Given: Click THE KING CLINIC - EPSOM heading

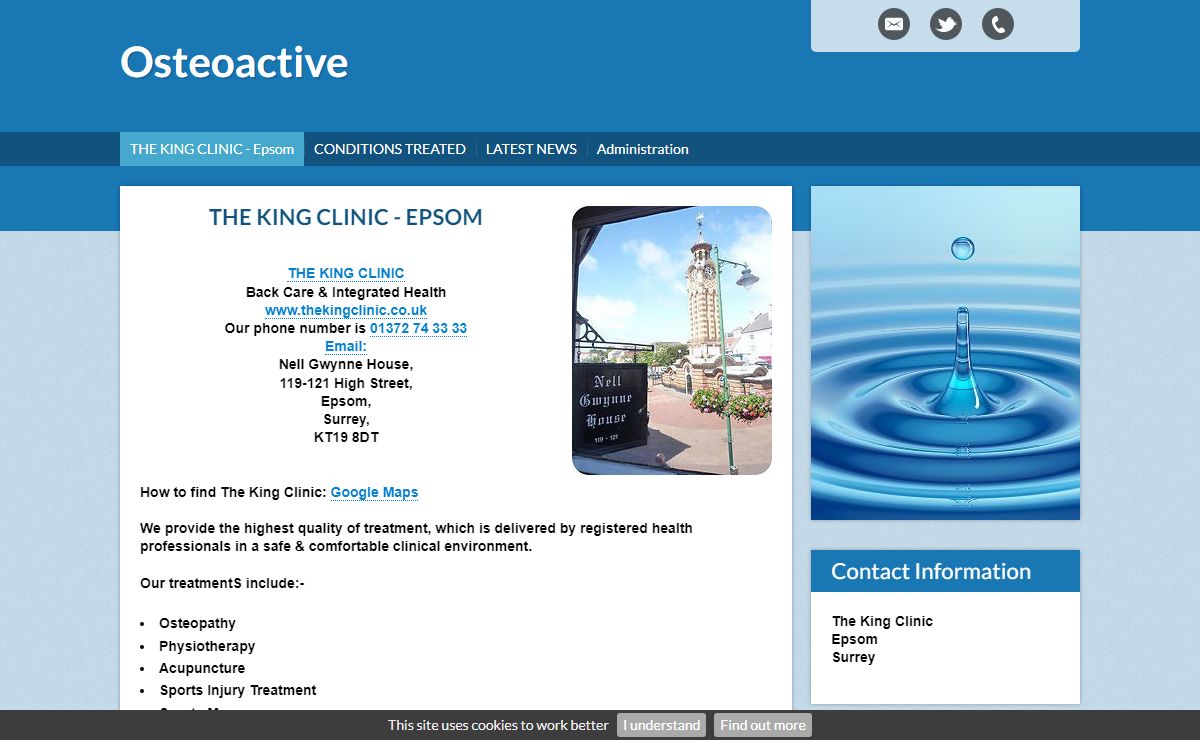Looking at the screenshot, I should (346, 217).
